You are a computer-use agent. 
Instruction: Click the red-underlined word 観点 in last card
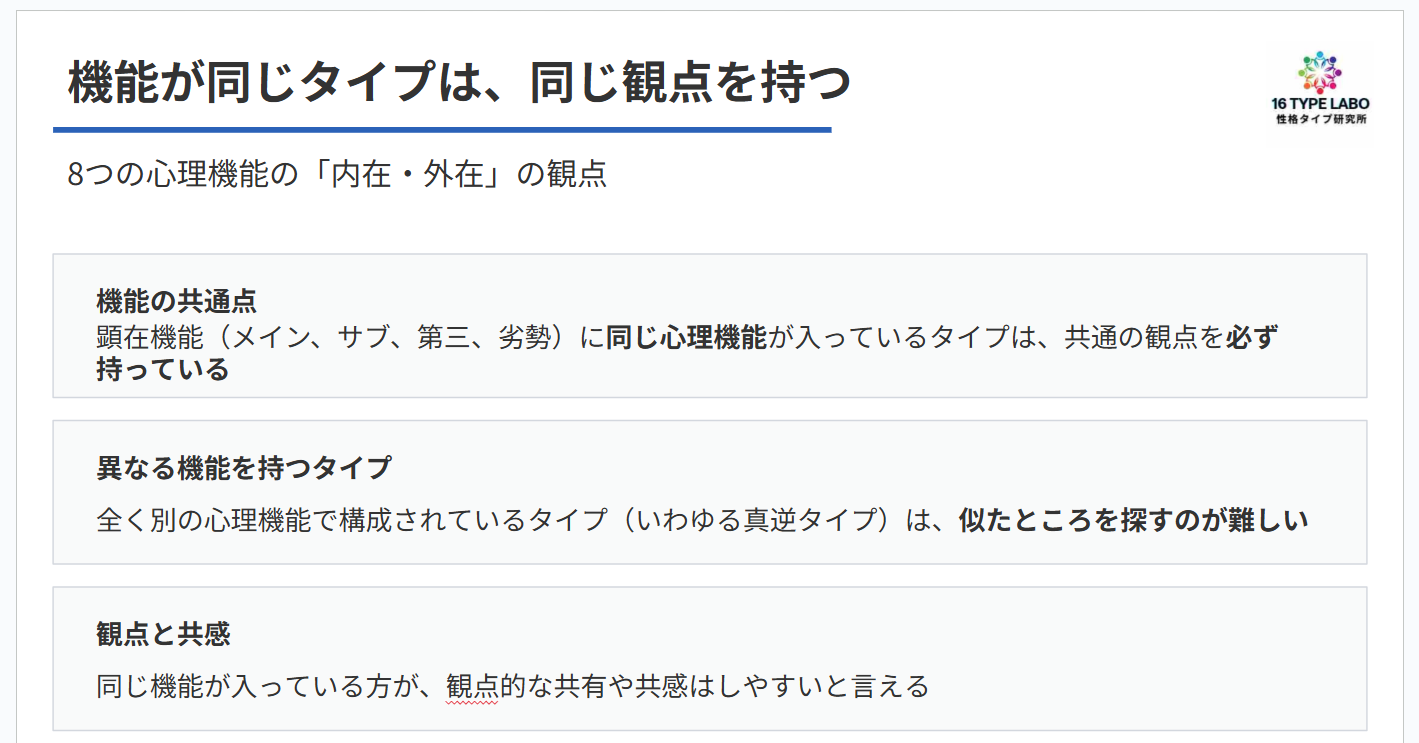[x=472, y=686]
